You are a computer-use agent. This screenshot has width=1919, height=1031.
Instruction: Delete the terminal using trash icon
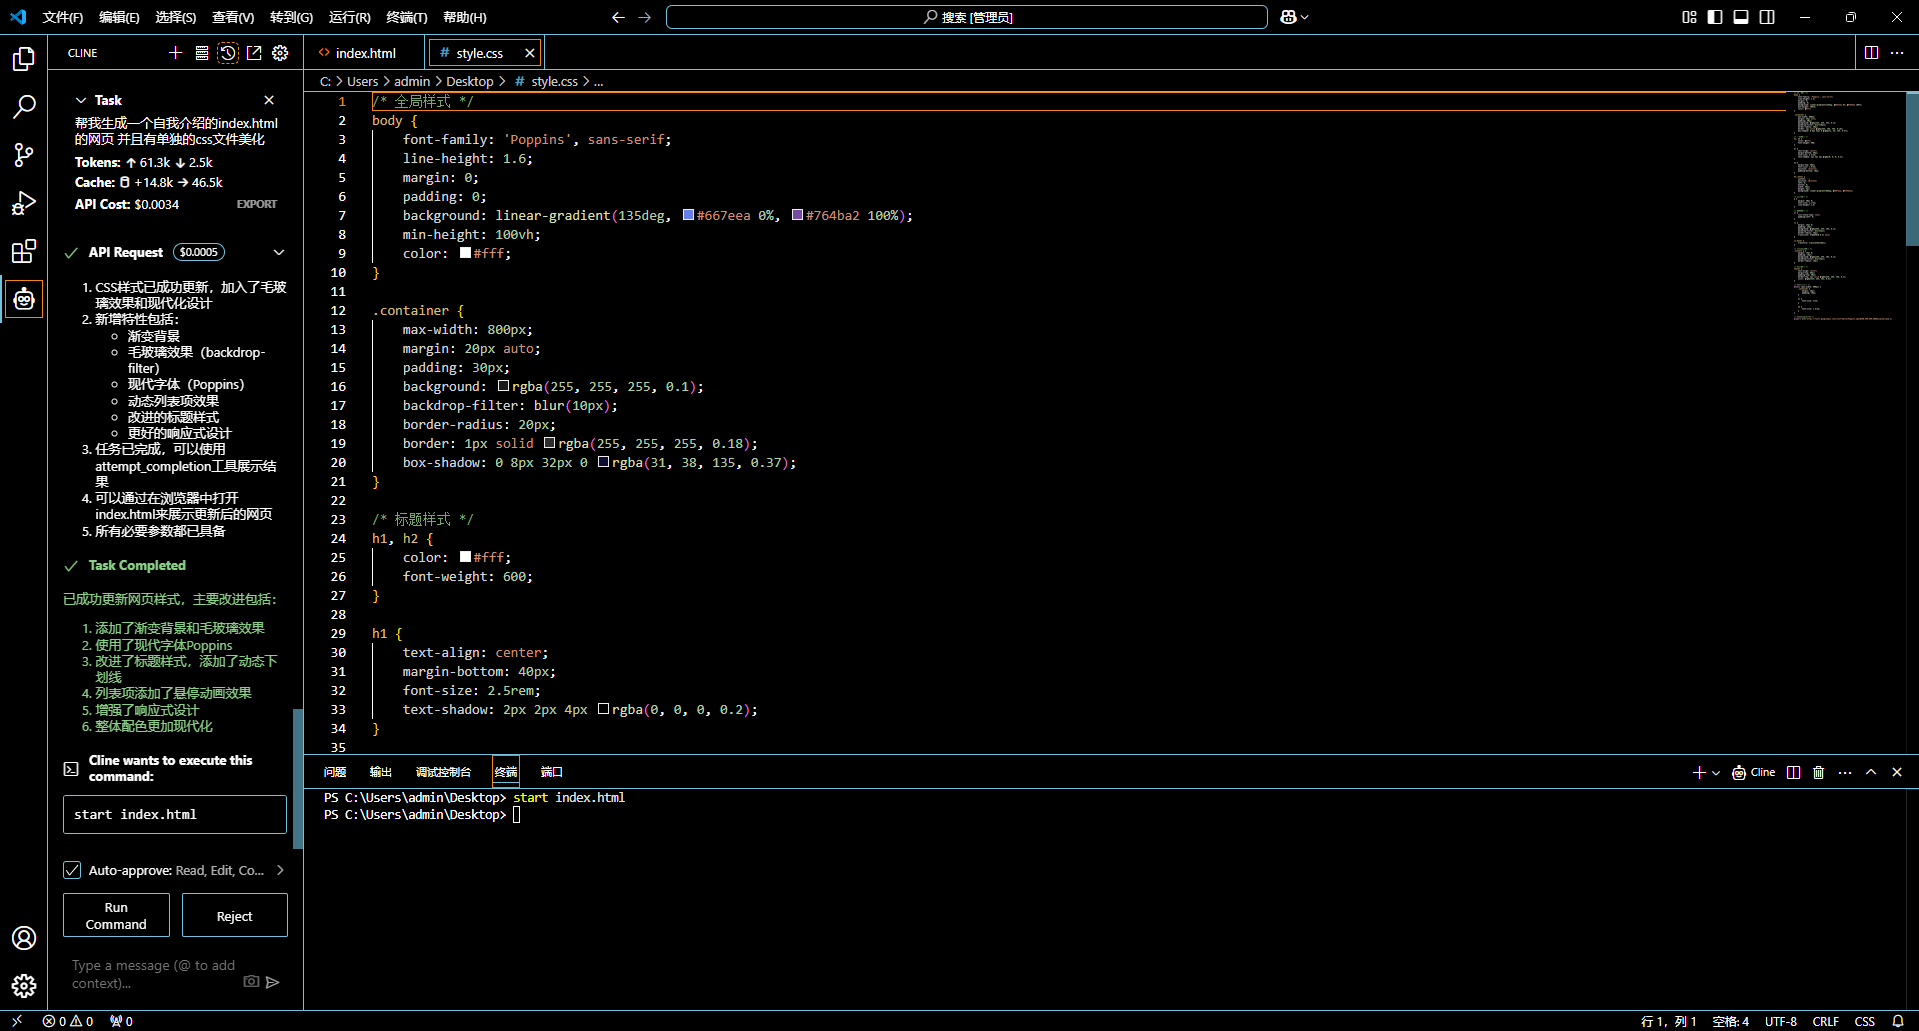(x=1819, y=772)
